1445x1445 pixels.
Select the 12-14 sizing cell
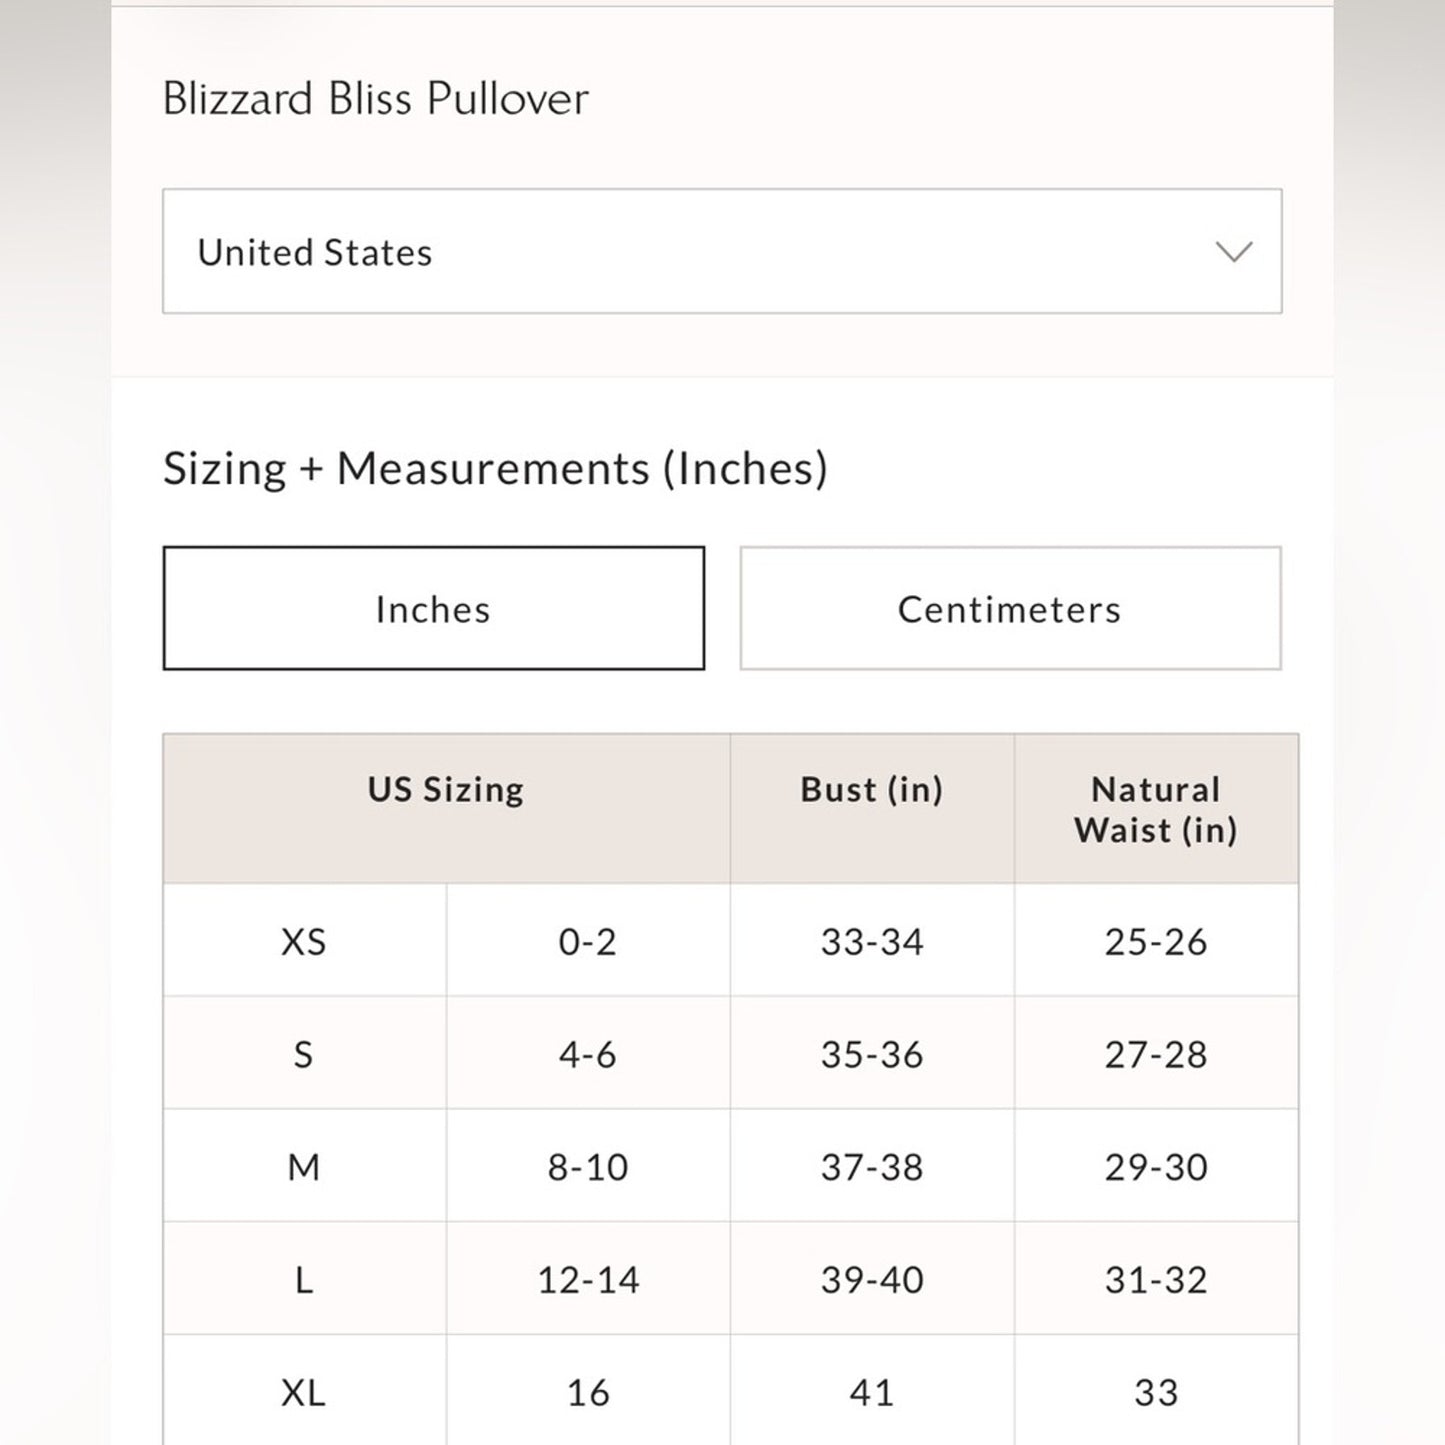[588, 1279]
